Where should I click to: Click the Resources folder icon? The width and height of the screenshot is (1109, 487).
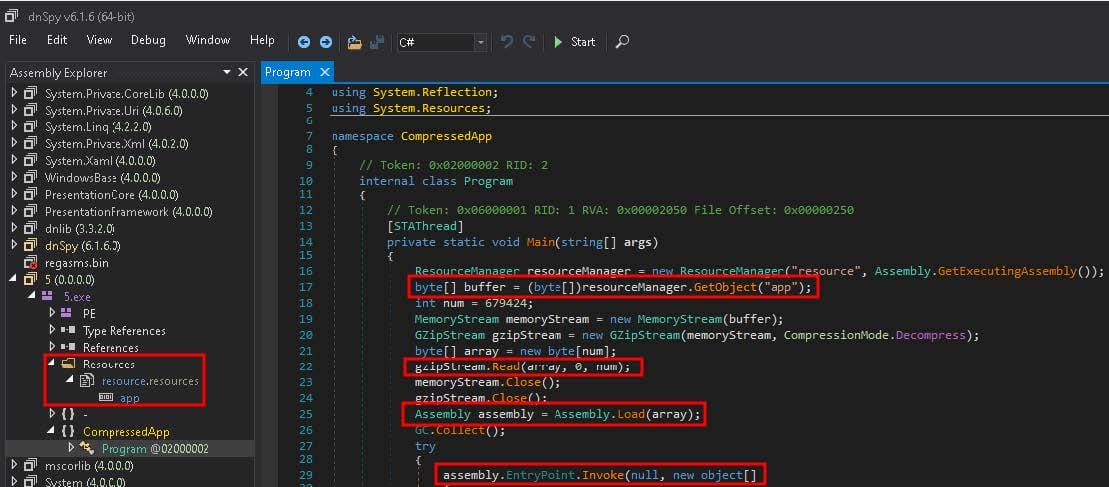pyautogui.click(x=69, y=364)
